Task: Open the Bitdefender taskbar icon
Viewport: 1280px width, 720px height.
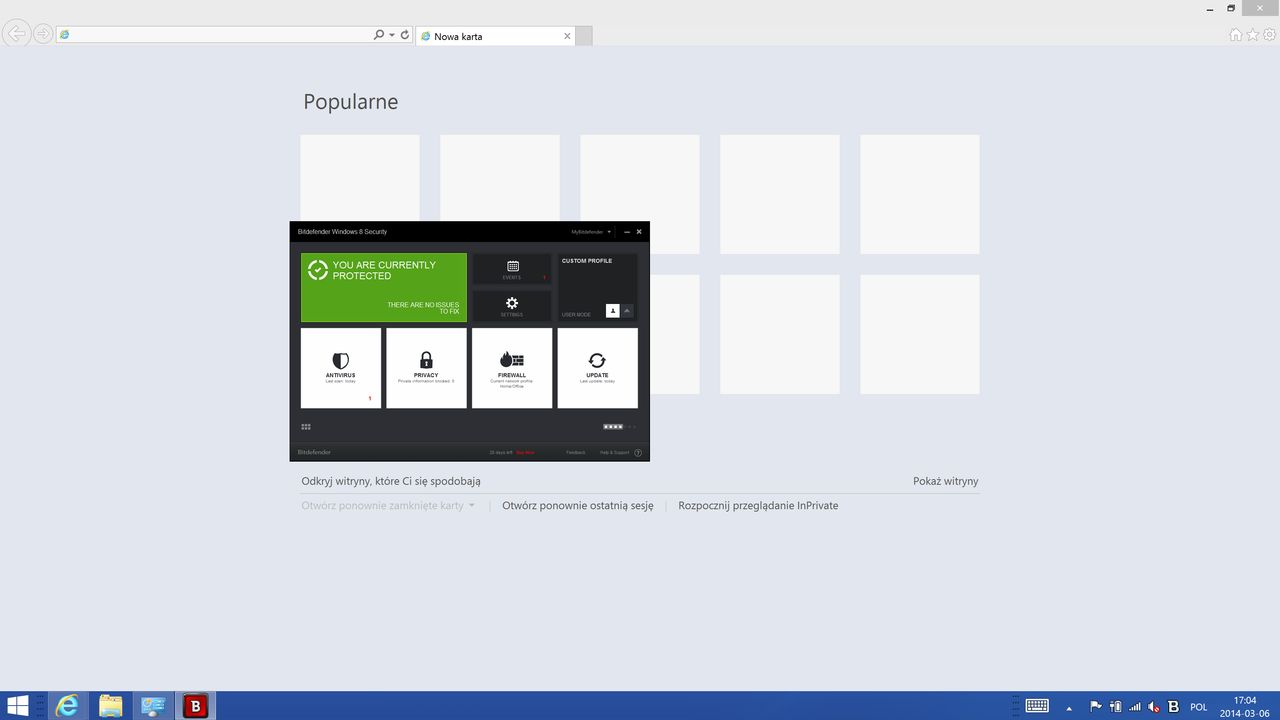Action: click(x=196, y=706)
